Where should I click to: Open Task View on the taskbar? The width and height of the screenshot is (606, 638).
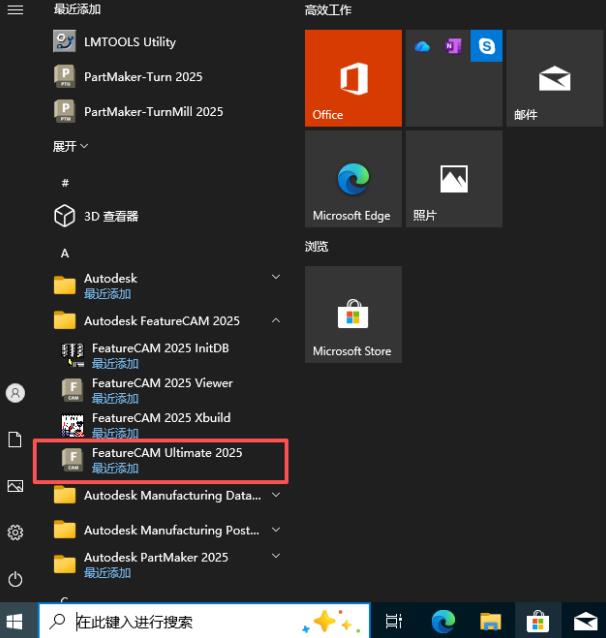coord(394,621)
